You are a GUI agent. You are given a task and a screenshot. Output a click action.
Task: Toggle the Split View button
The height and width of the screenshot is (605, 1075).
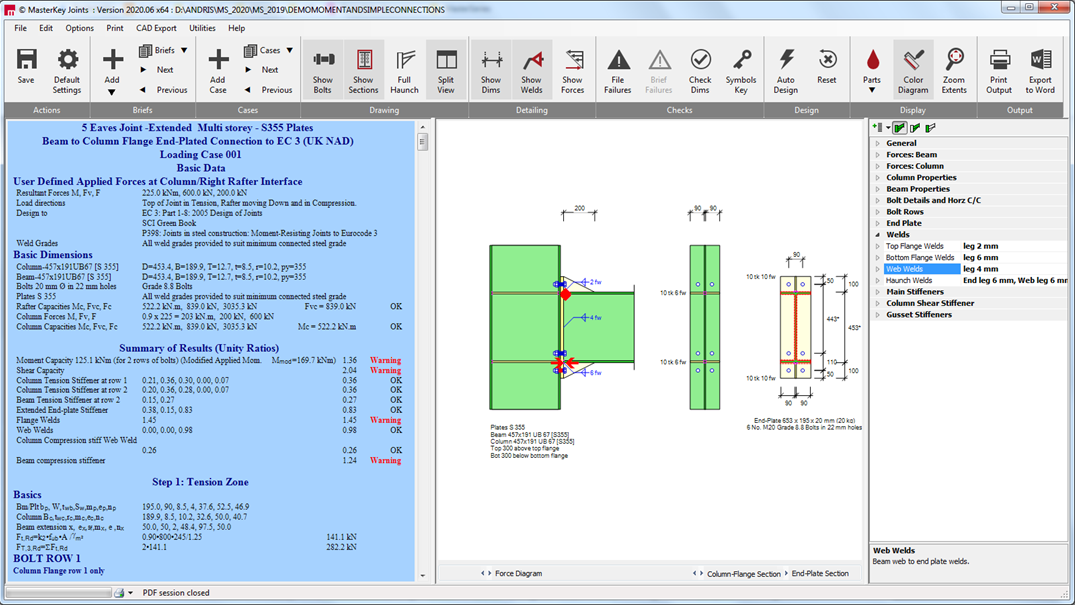pyautogui.click(x=446, y=70)
